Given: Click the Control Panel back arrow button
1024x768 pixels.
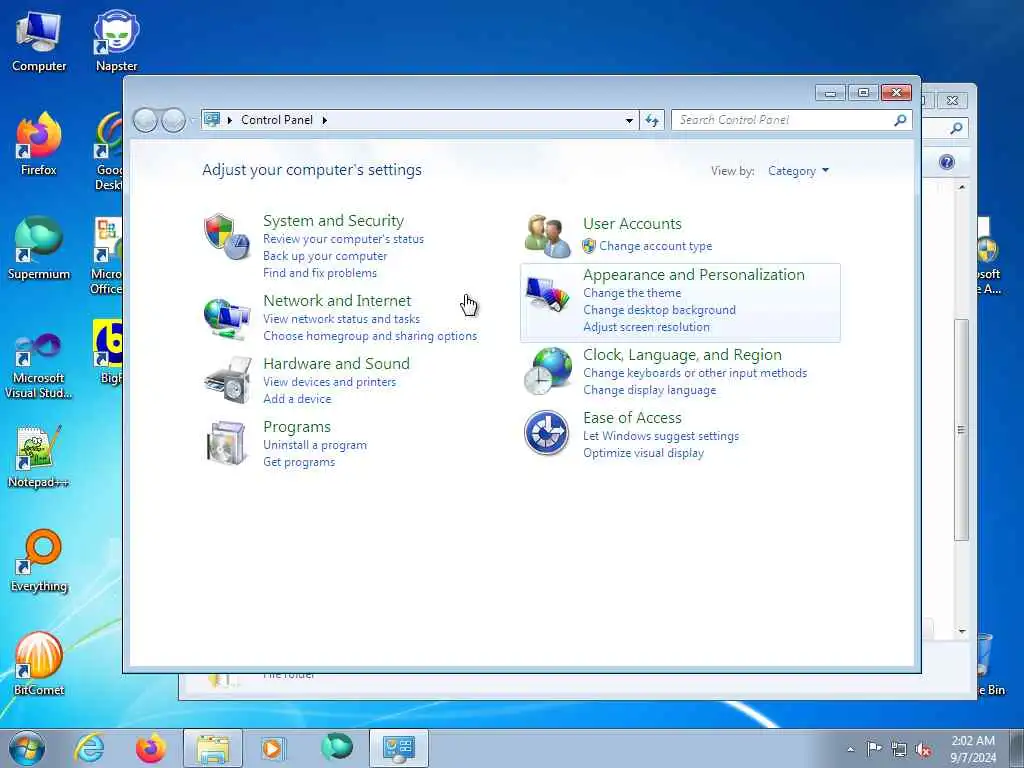Looking at the screenshot, I should pos(145,120).
